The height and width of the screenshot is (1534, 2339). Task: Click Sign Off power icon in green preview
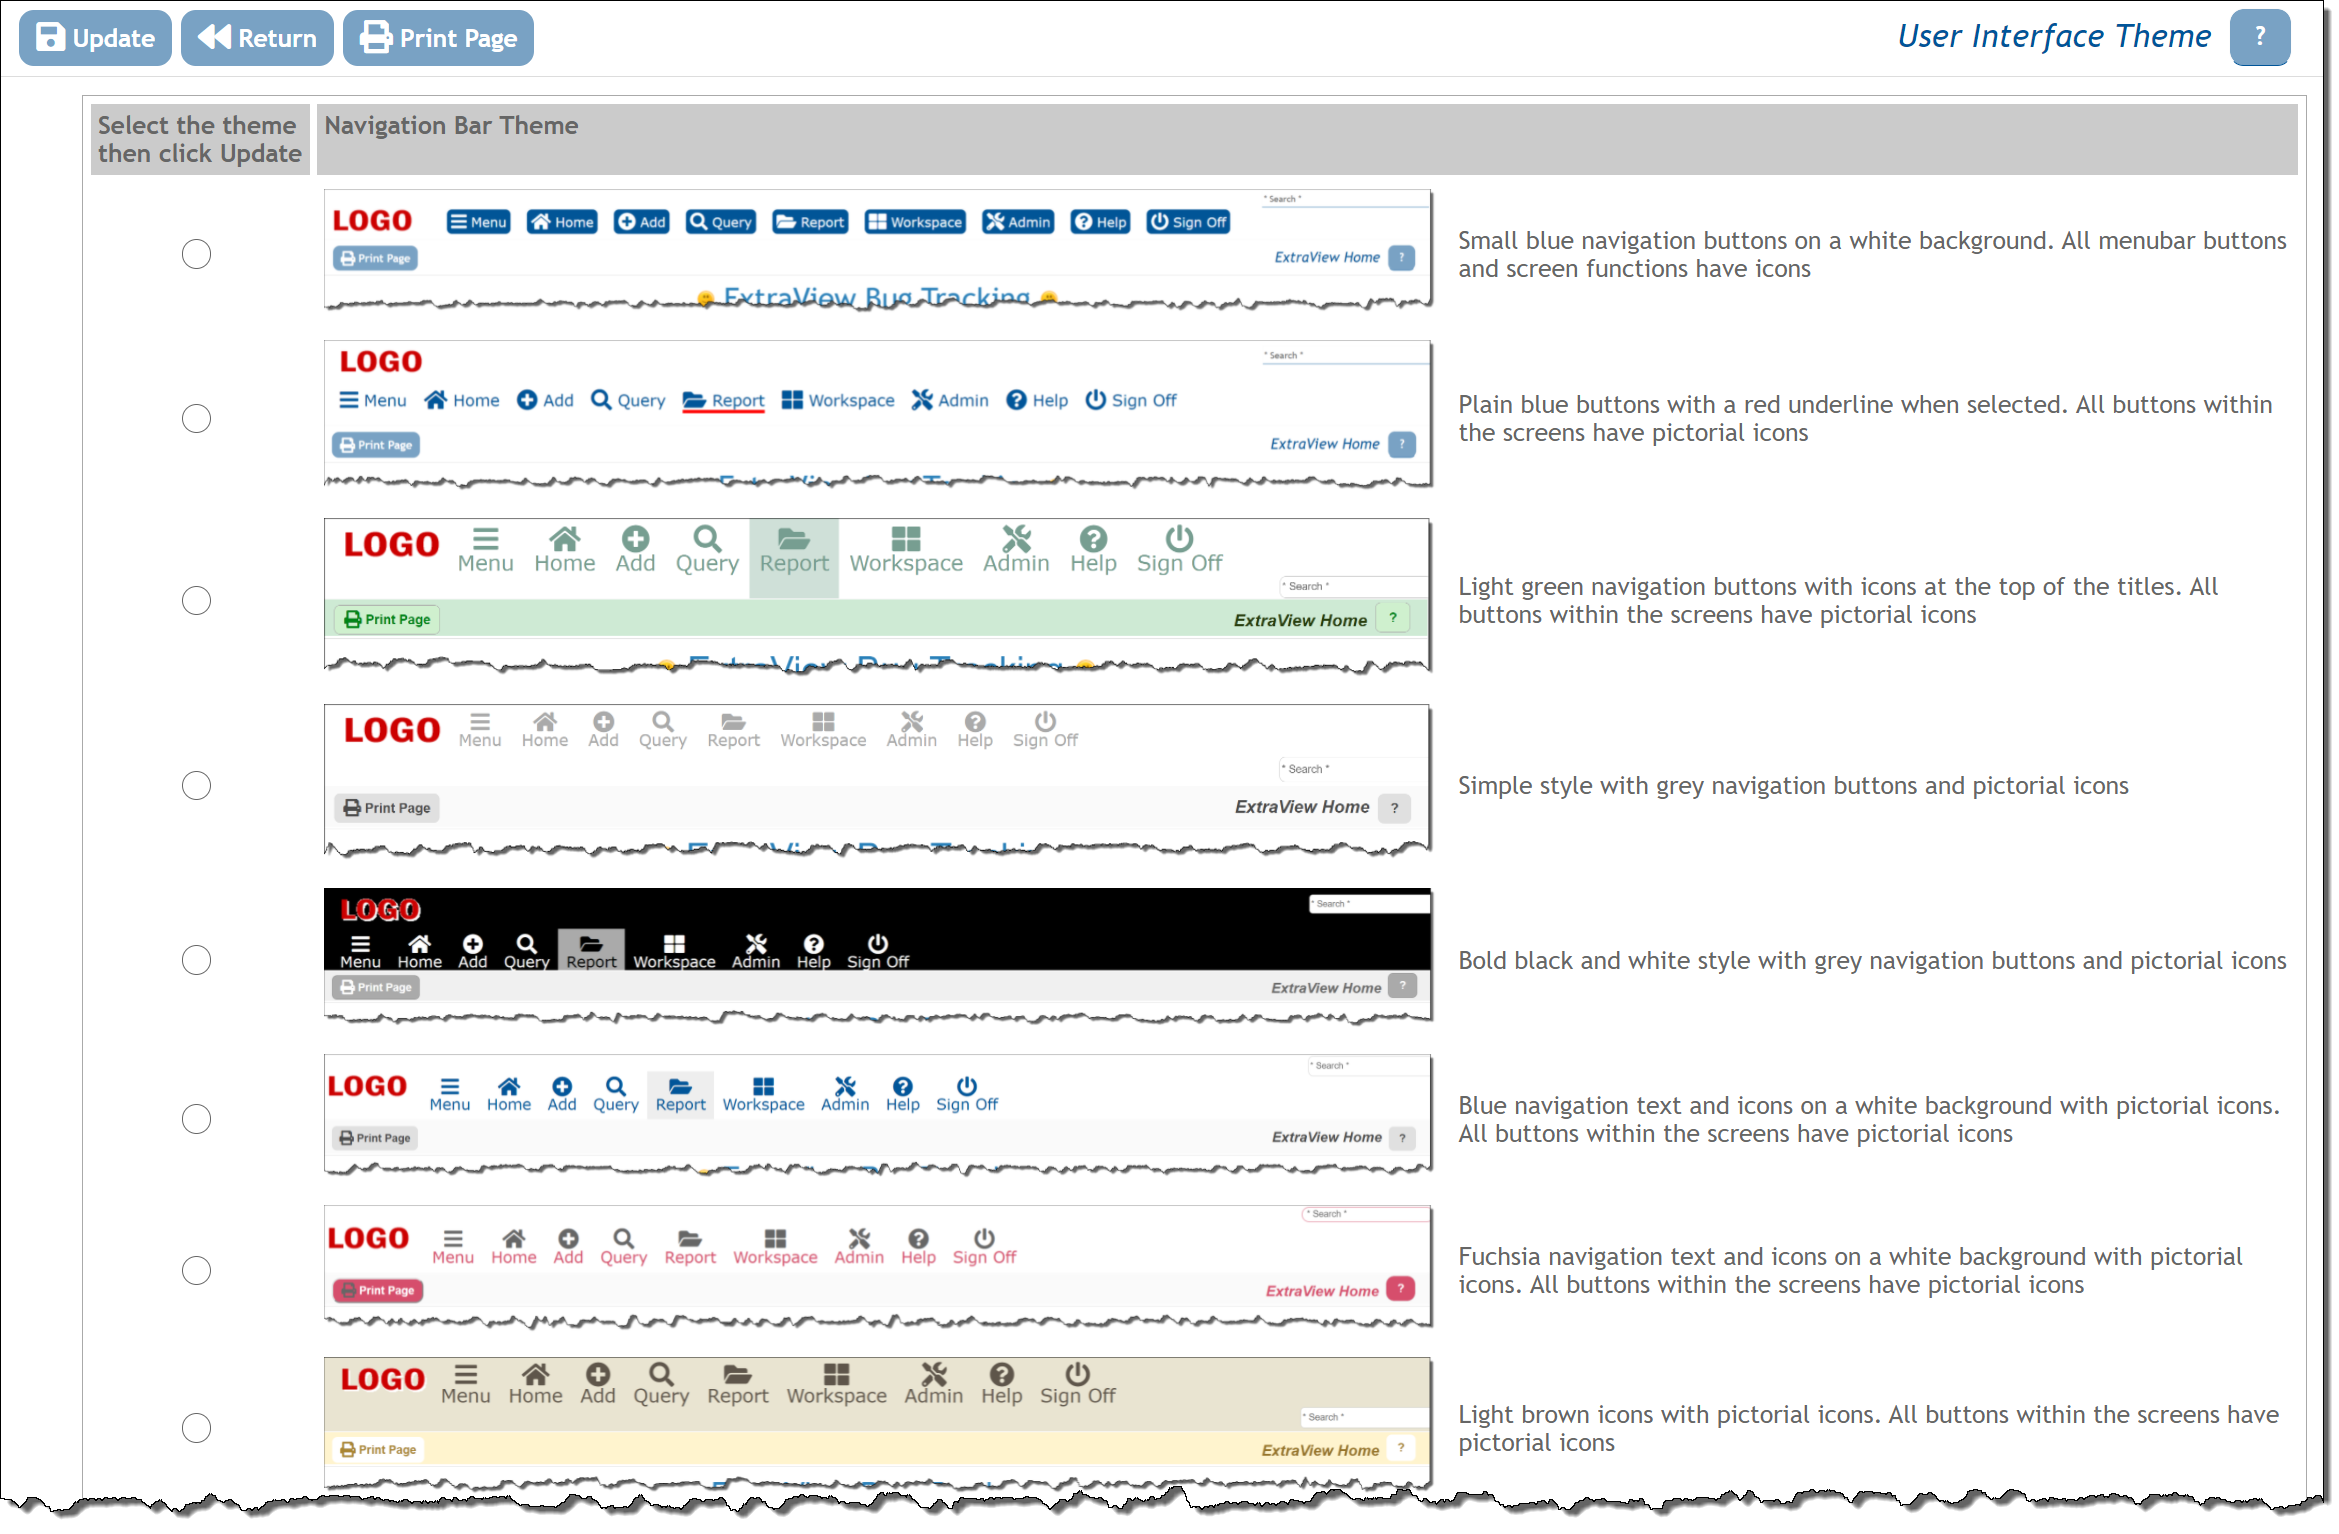click(1179, 539)
